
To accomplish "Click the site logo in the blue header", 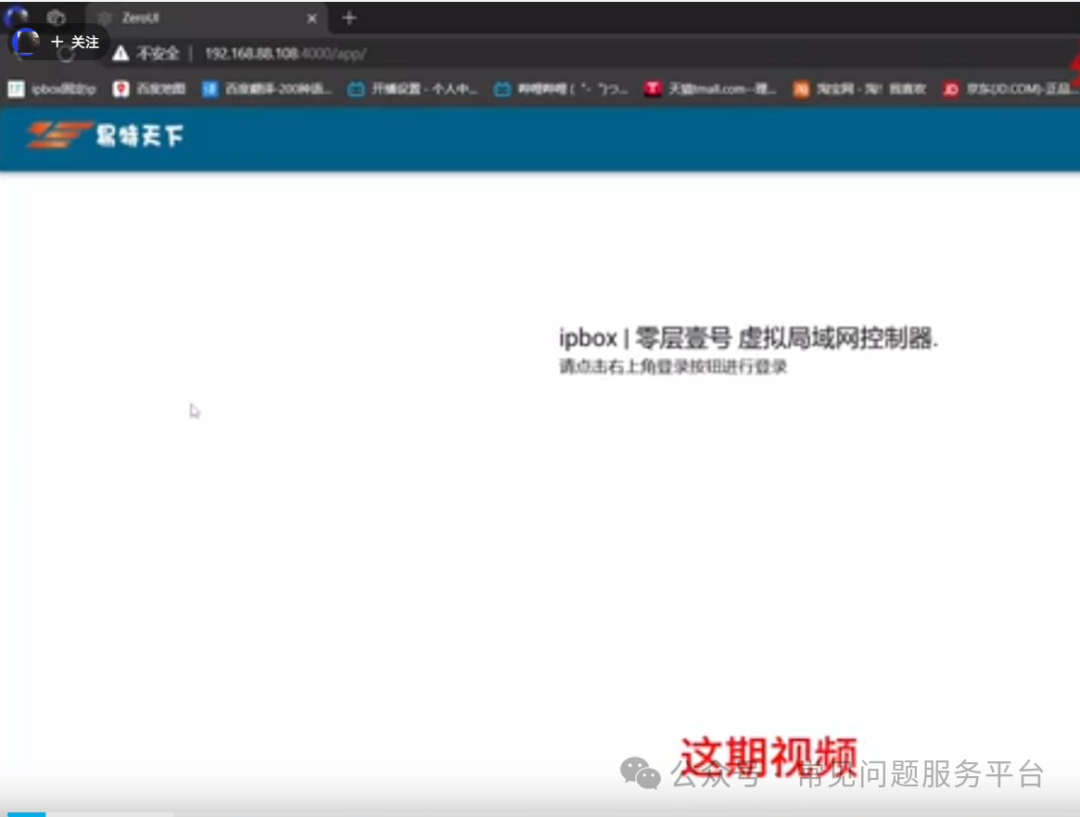I will pyautogui.click(x=105, y=135).
